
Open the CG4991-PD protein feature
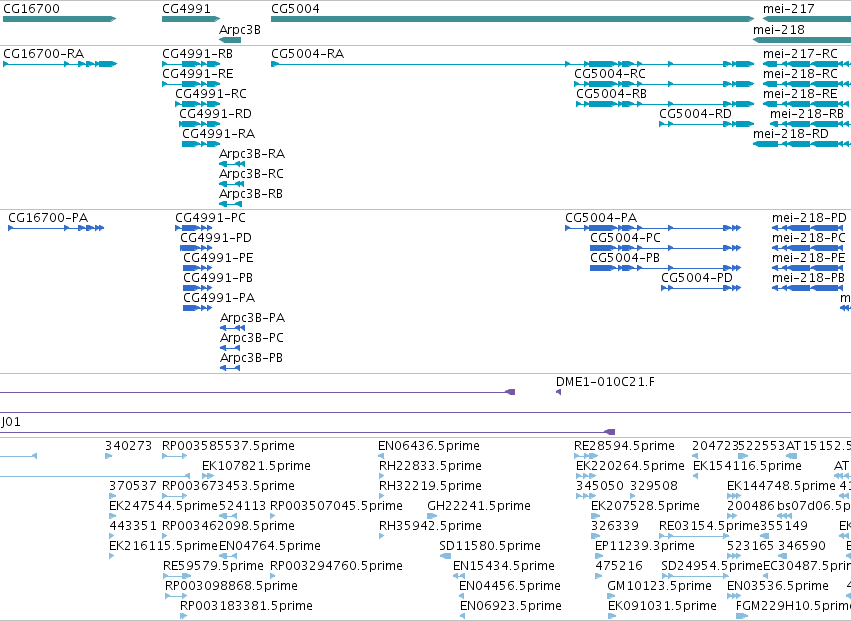point(196,248)
